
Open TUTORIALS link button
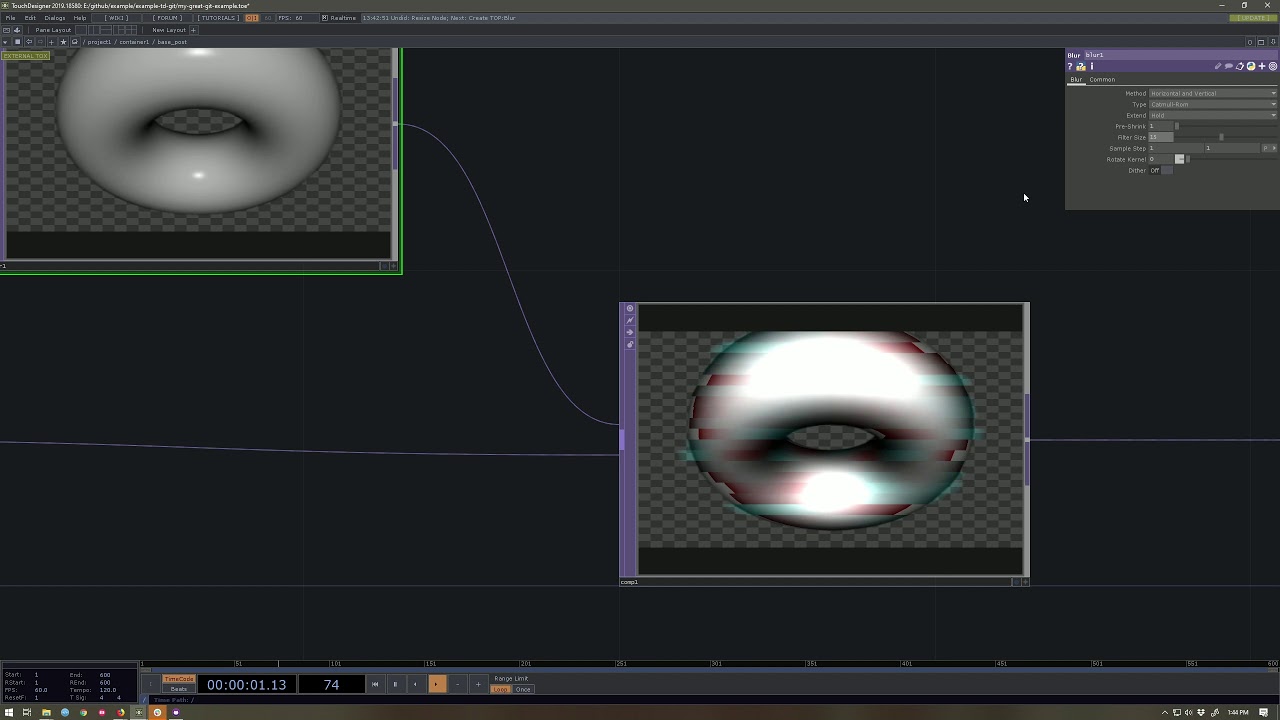coord(217,18)
